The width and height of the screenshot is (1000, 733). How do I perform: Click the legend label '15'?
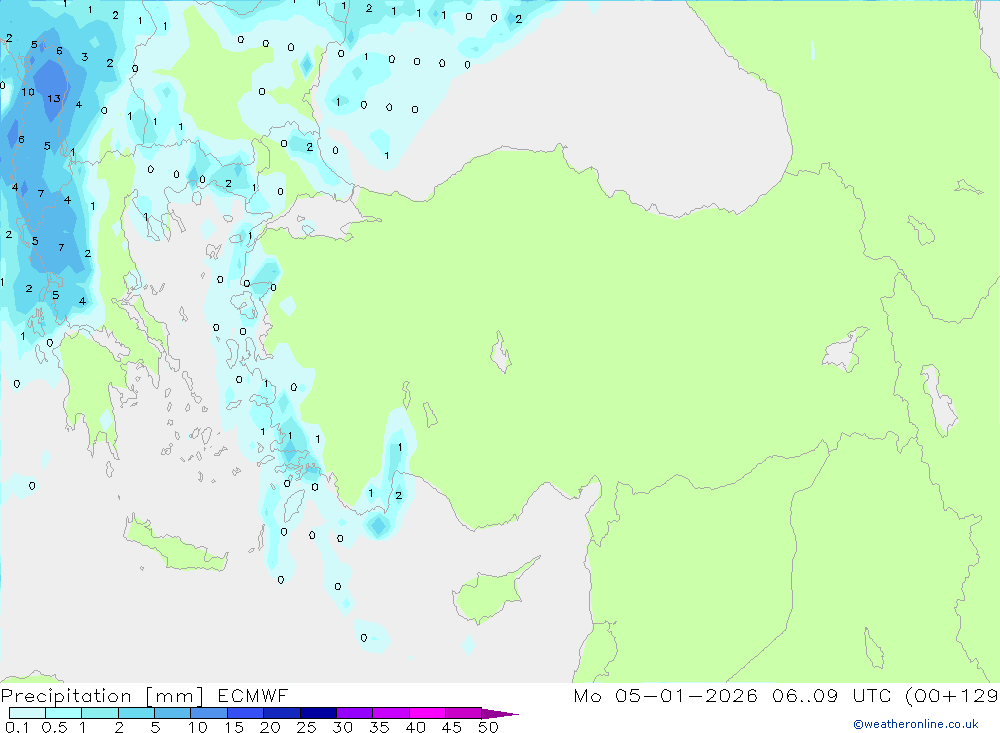(x=233, y=727)
